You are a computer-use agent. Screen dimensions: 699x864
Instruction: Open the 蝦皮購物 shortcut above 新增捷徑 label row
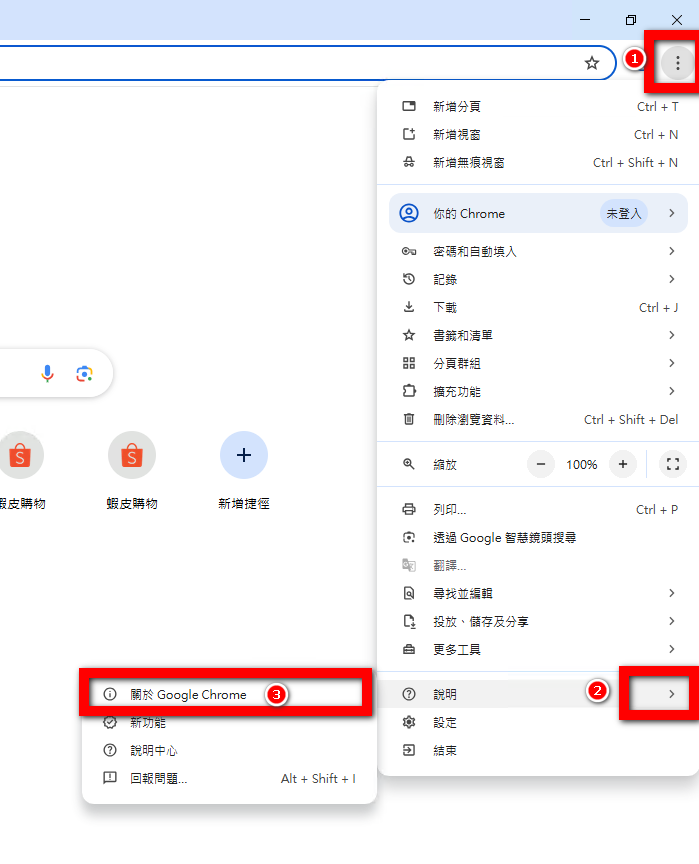(132, 455)
